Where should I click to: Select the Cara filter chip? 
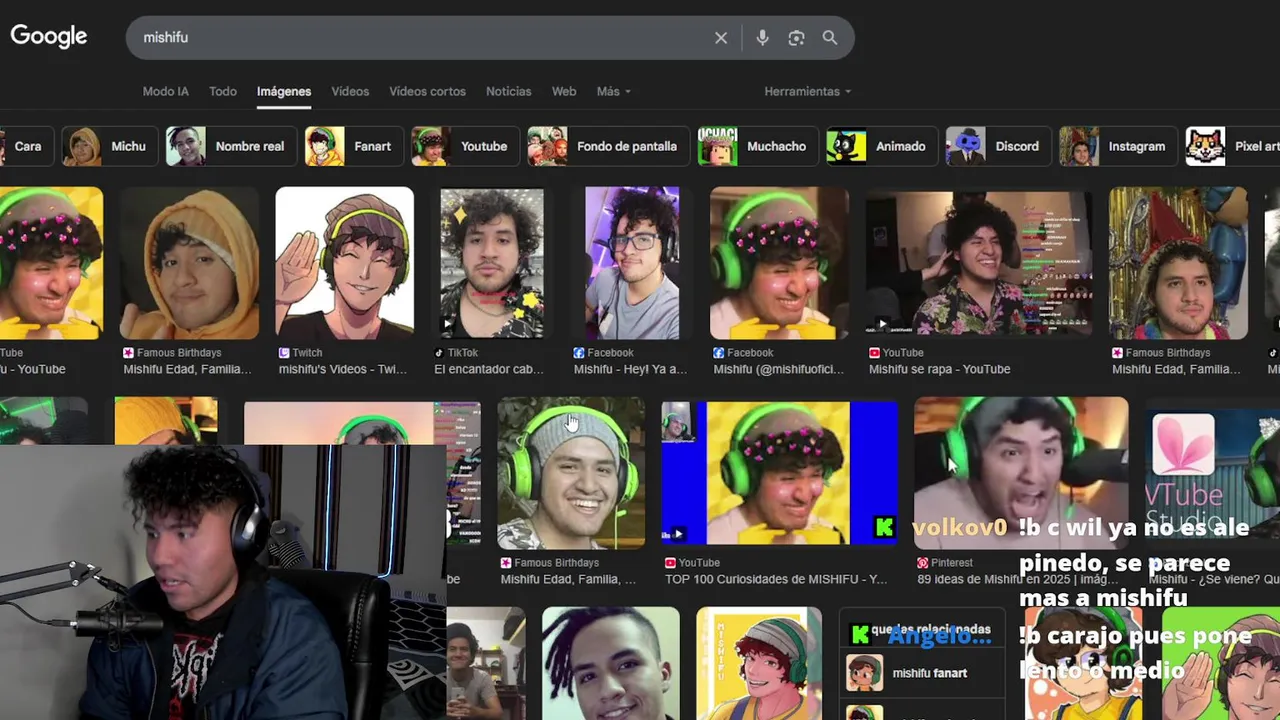point(25,146)
